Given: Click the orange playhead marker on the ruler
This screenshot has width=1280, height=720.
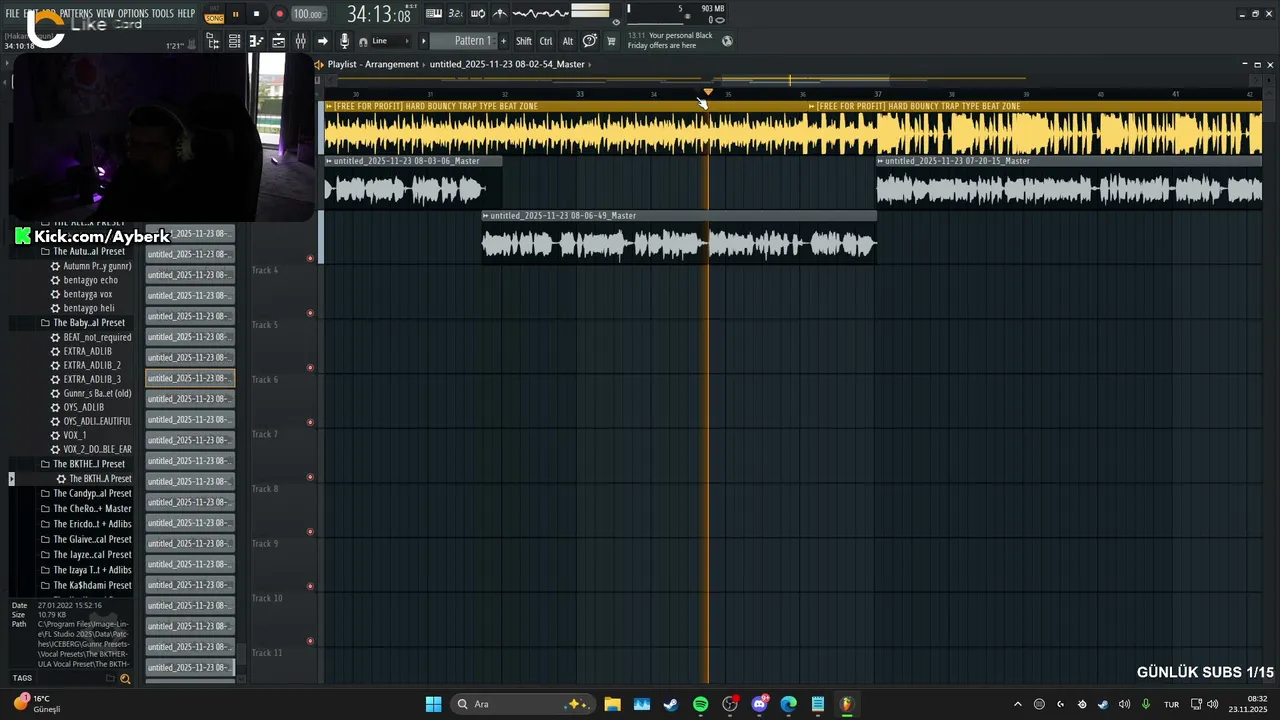Looking at the screenshot, I should click(708, 92).
